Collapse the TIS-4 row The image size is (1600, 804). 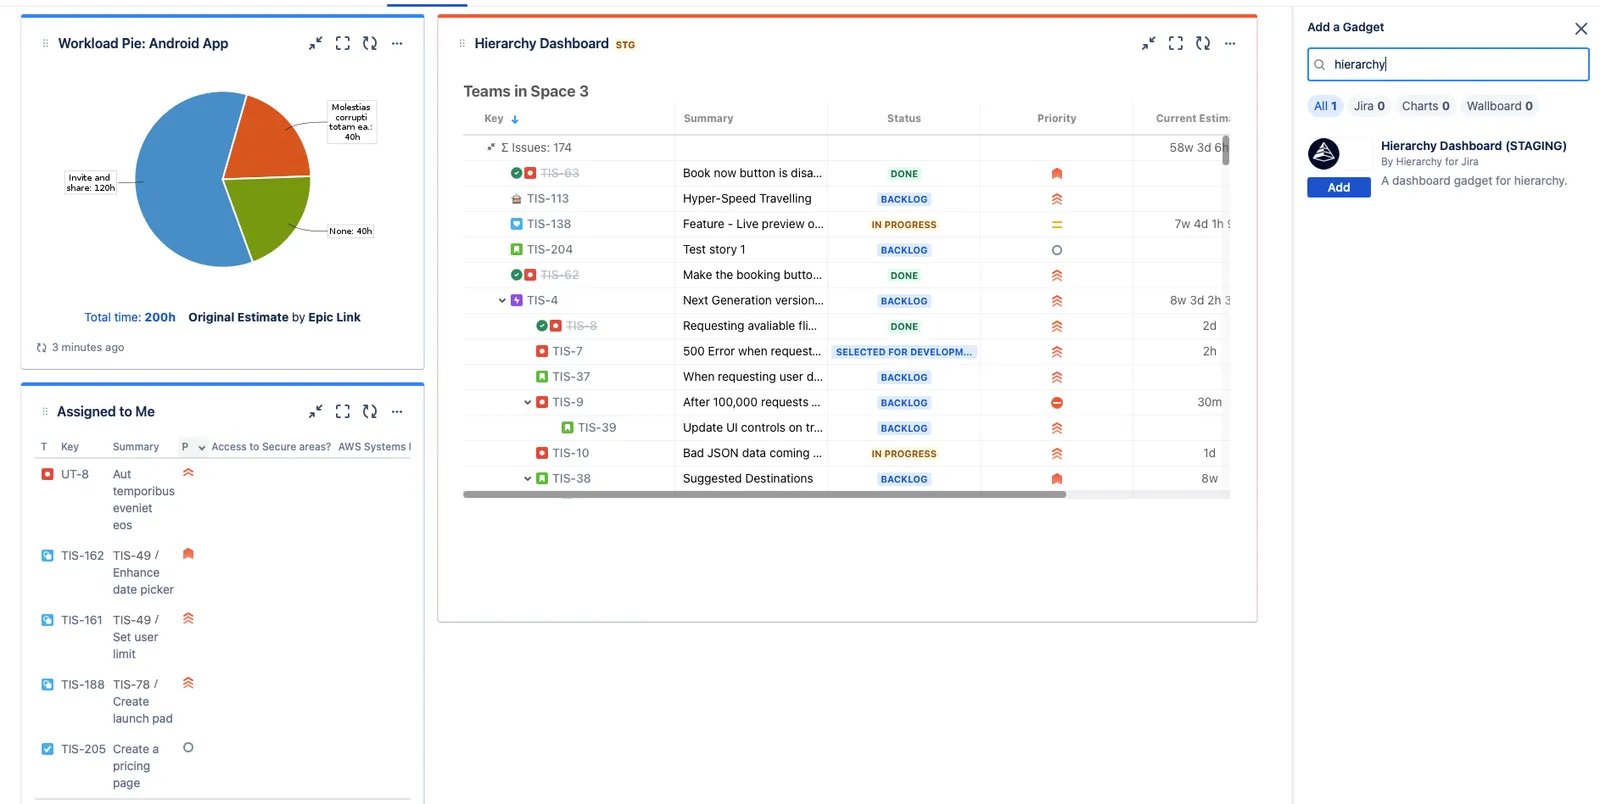502,301
